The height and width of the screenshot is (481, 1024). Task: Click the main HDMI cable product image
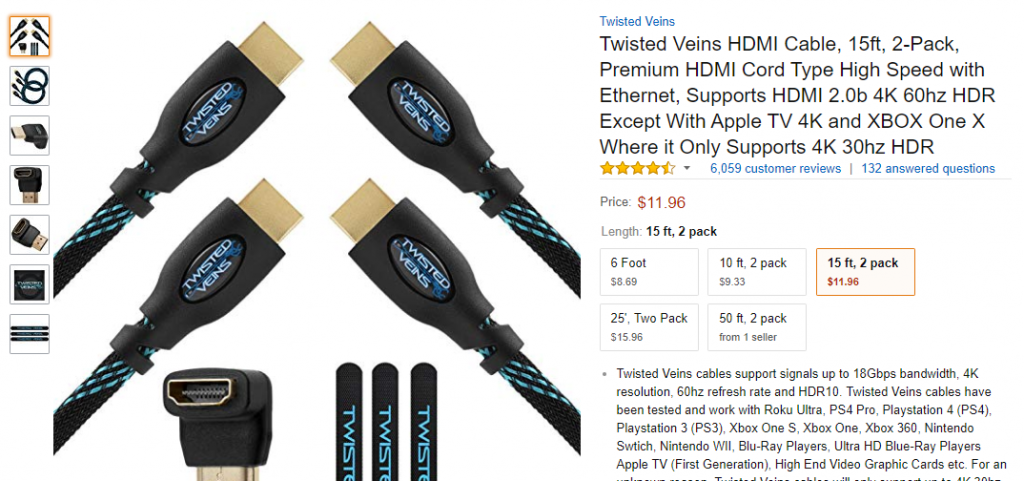coord(317,240)
